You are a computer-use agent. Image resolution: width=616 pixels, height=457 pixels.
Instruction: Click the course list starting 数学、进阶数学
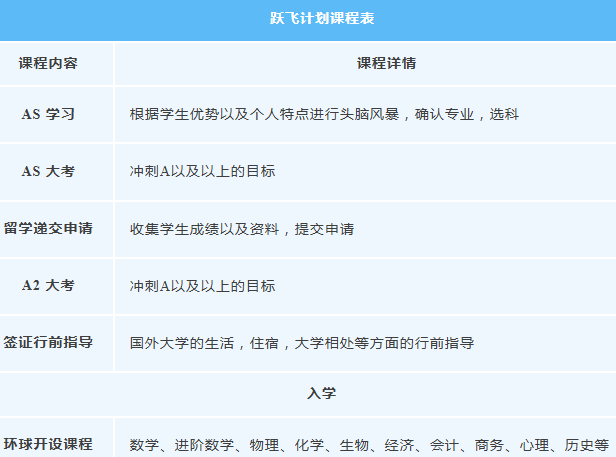point(369,445)
